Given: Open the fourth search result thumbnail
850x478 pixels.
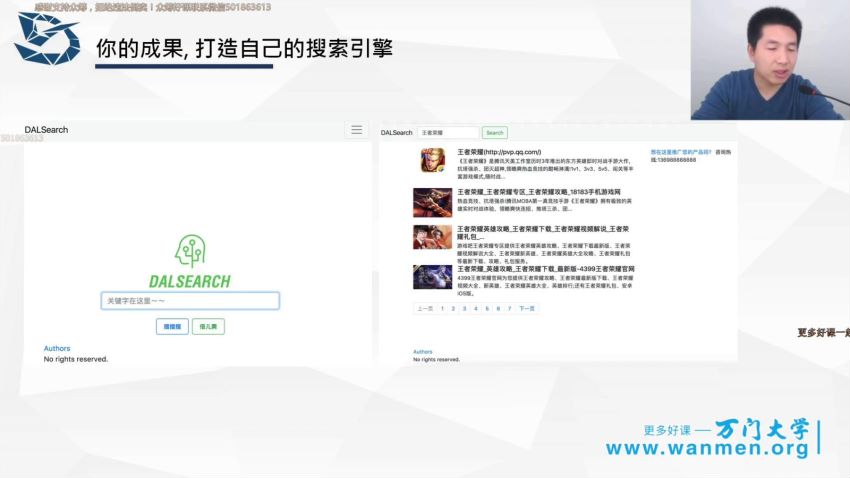Looking at the screenshot, I should pos(433,277).
